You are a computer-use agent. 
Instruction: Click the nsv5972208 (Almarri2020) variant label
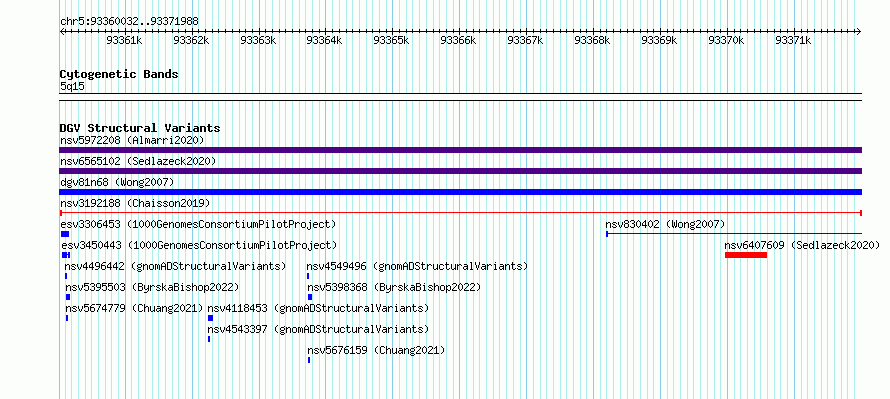pyautogui.click(x=132, y=140)
